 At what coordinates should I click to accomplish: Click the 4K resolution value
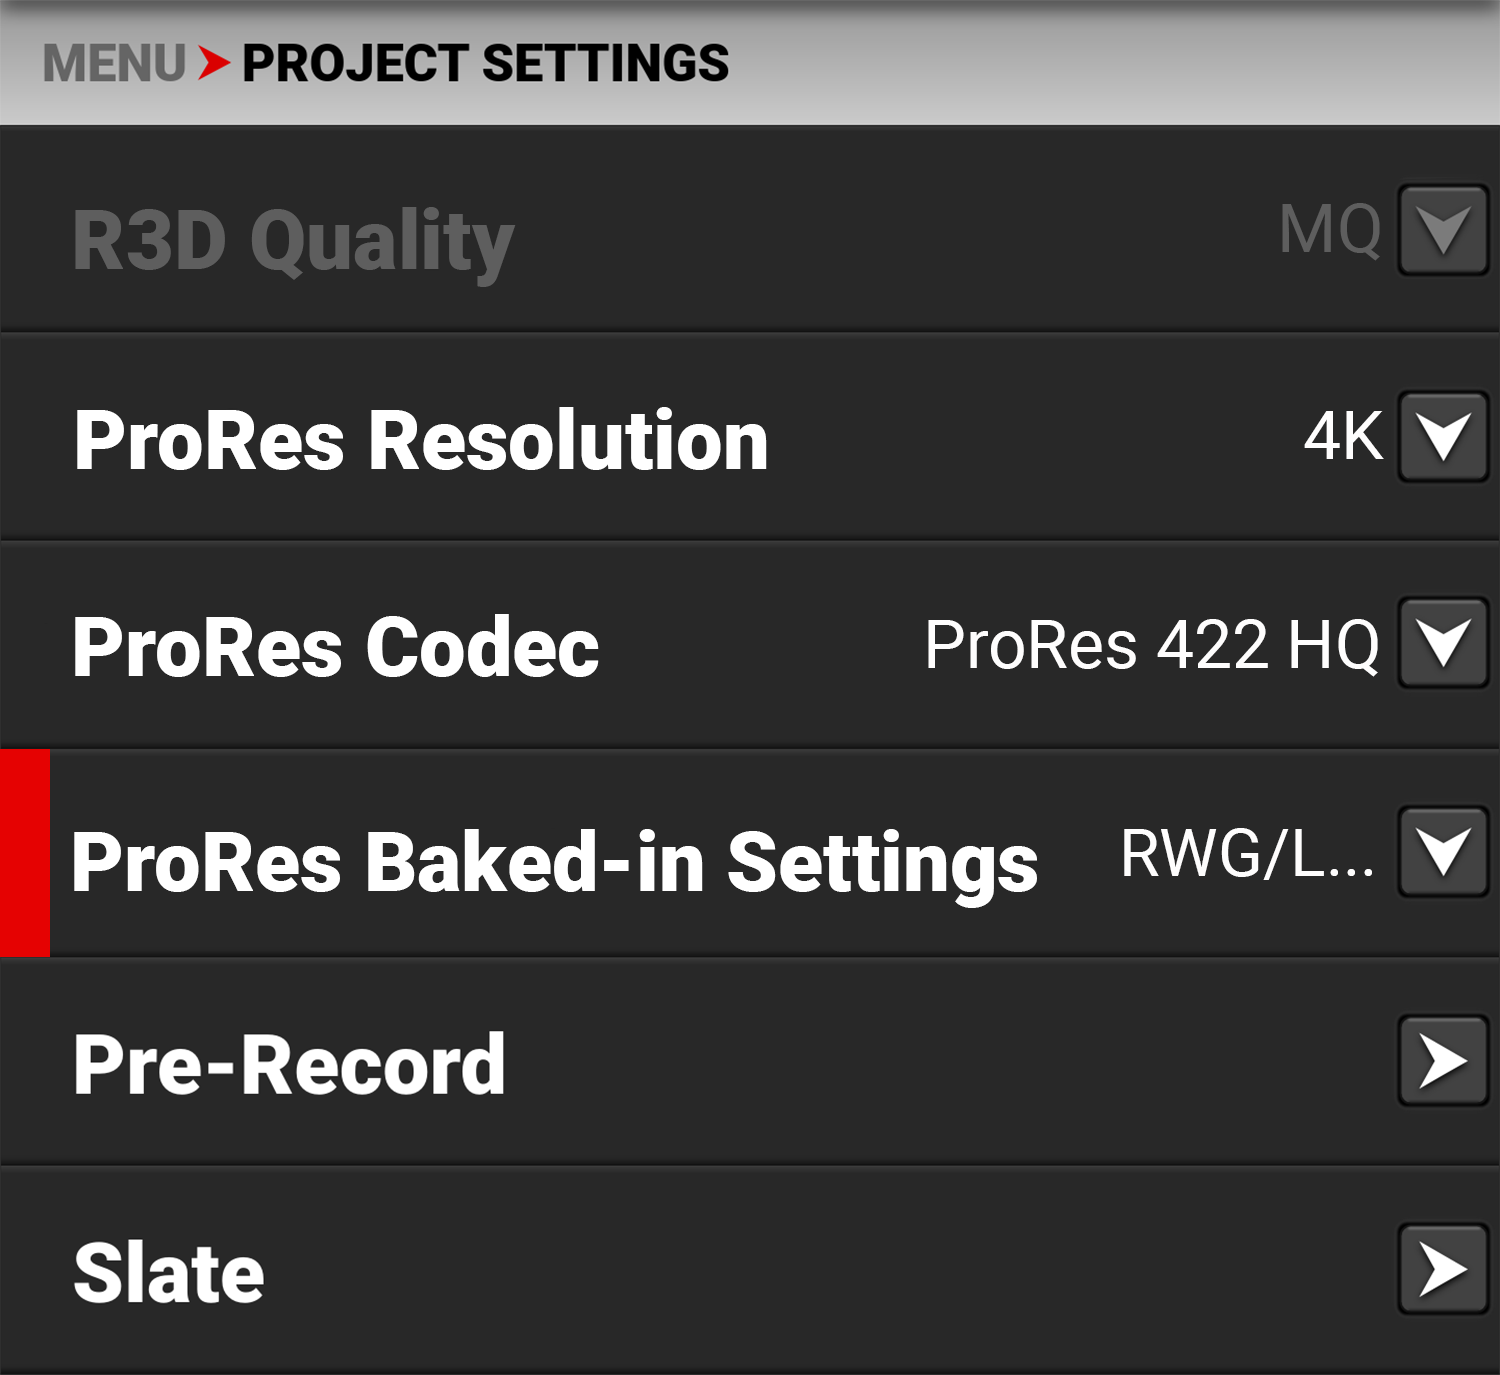(x=1343, y=437)
